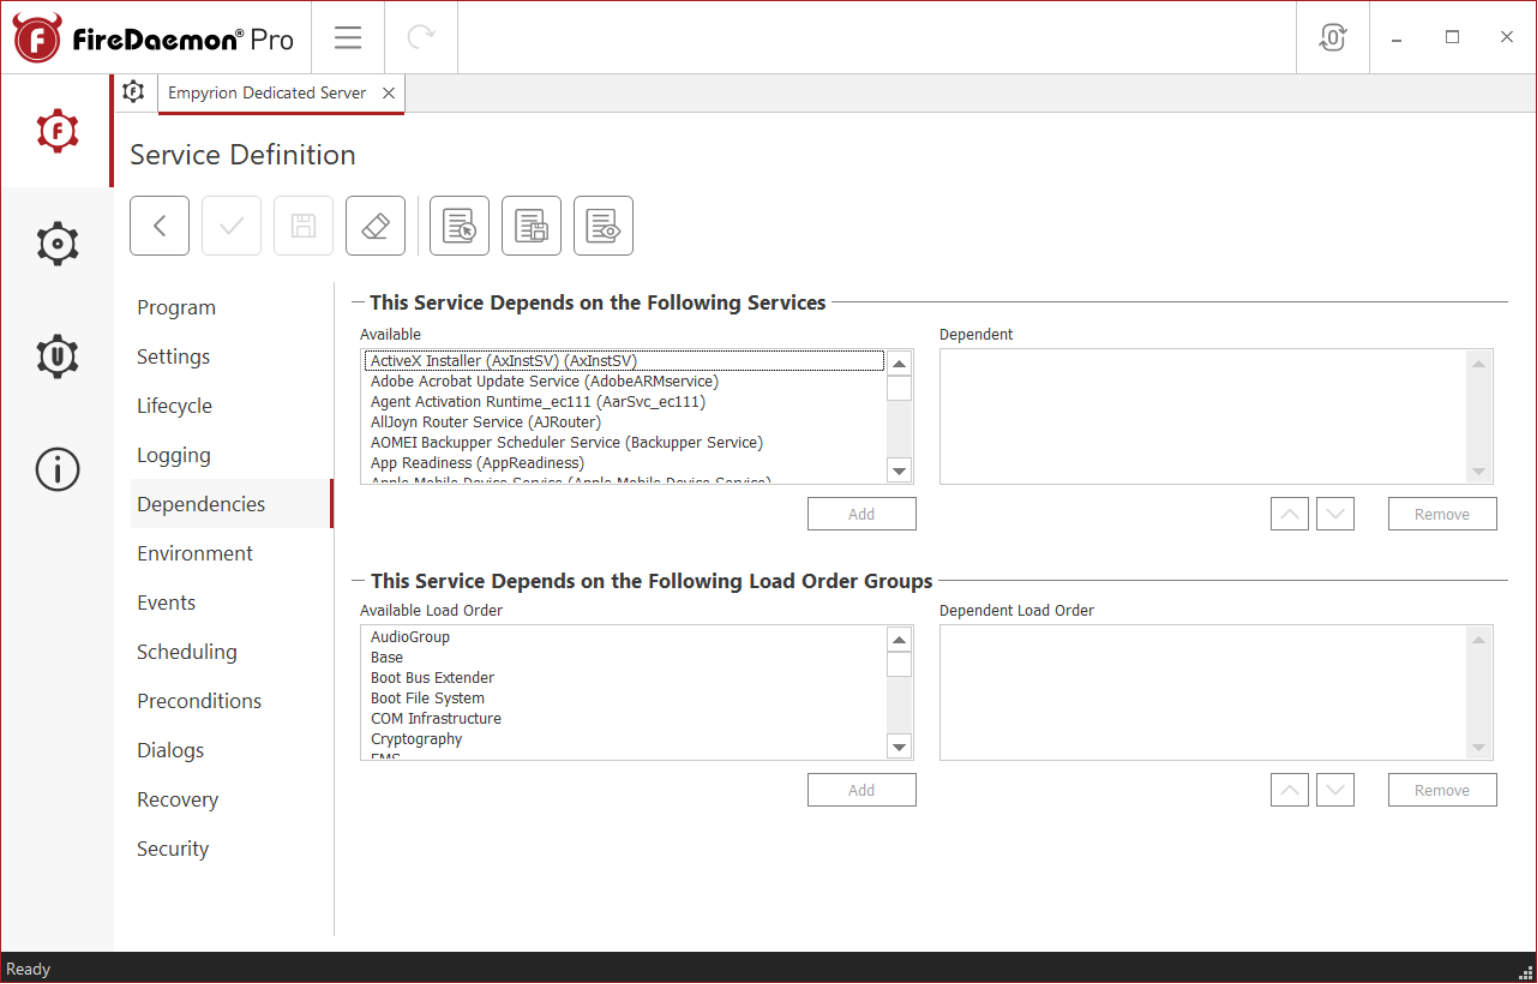Click Remove under Dependent Load Order list
This screenshot has height=984, width=1538.
pos(1442,790)
